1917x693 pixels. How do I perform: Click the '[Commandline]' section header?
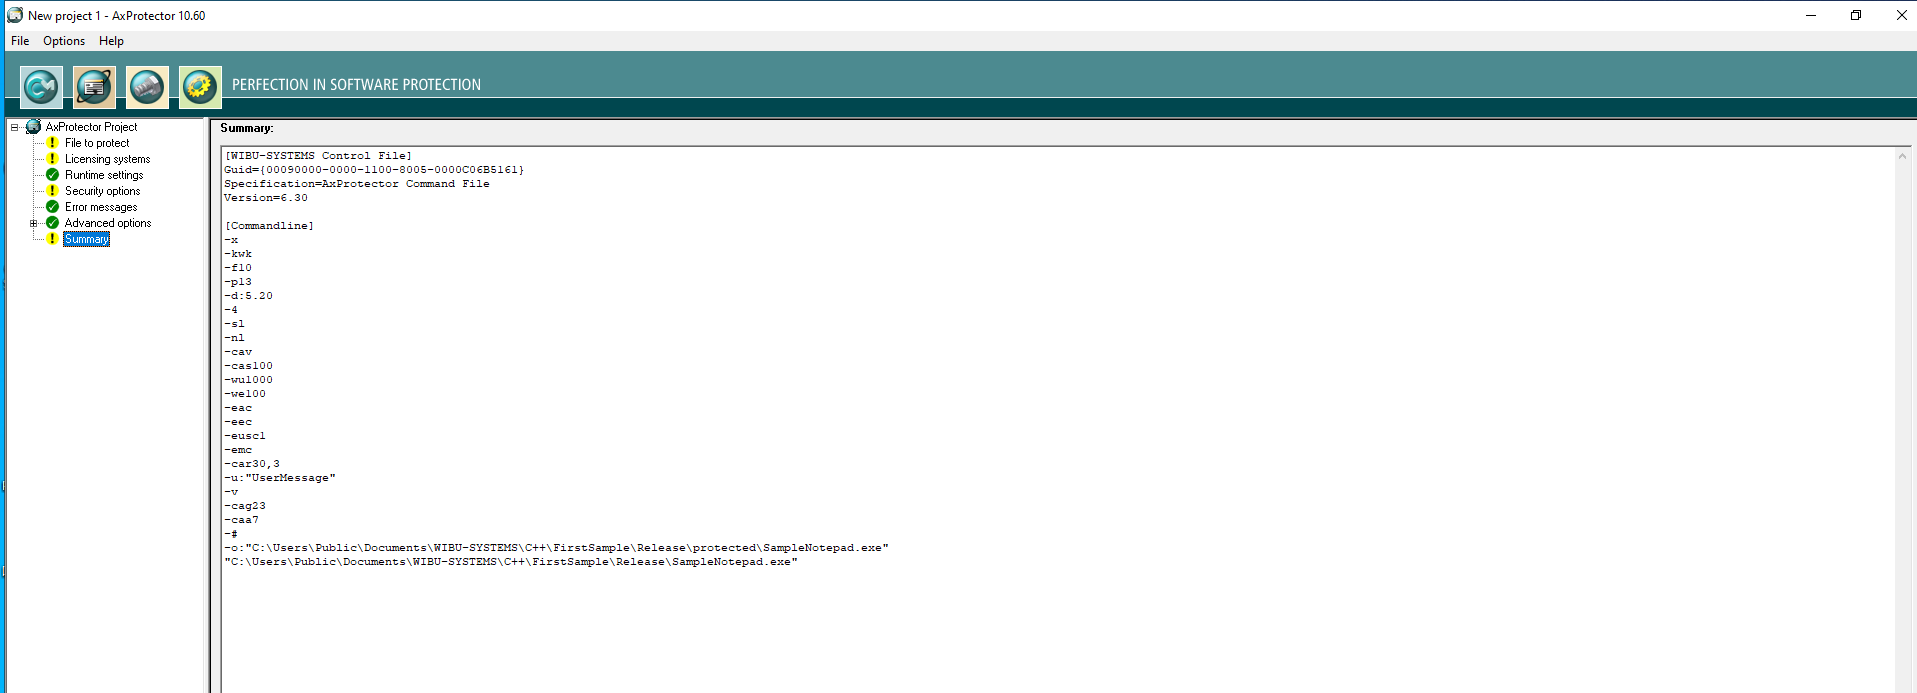click(x=269, y=226)
